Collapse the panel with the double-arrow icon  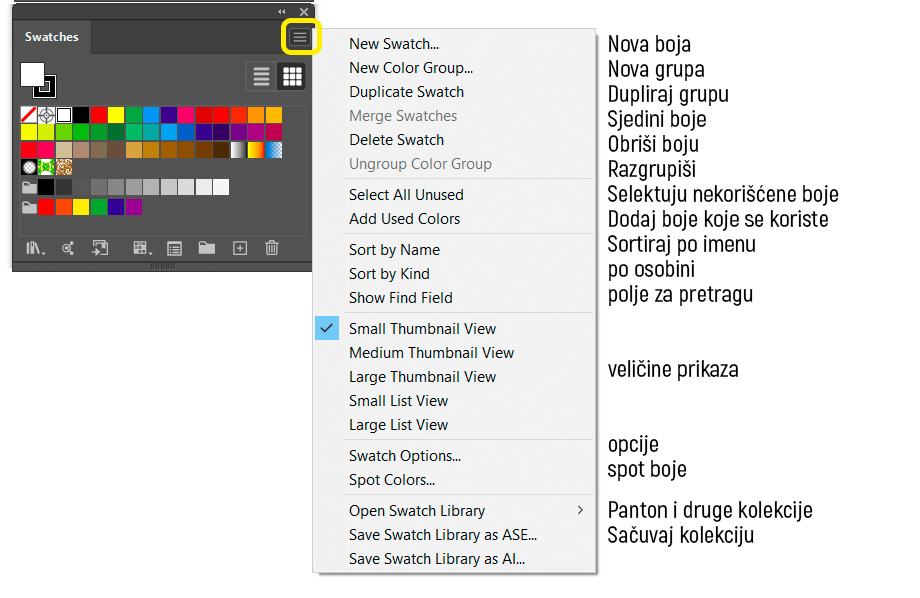click(x=282, y=11)
